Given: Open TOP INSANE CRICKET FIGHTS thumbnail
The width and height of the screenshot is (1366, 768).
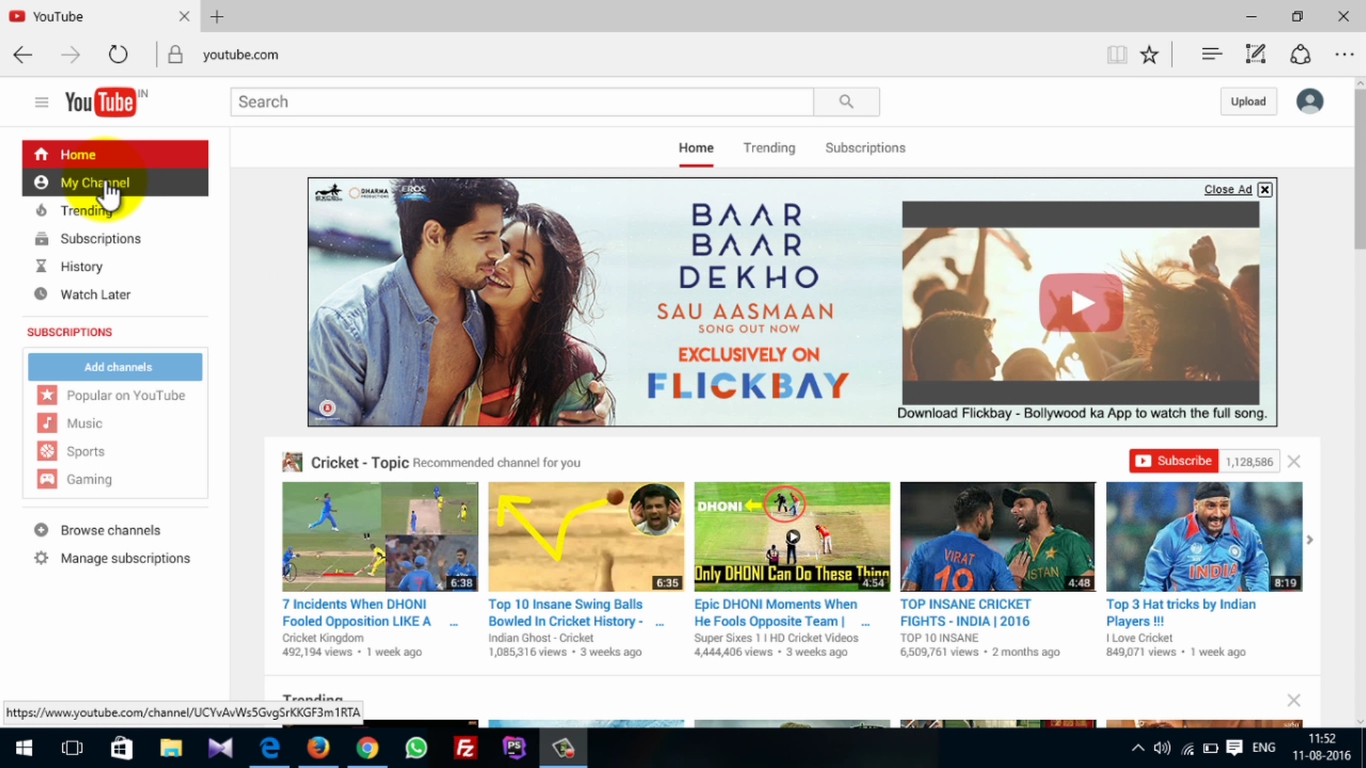Looking at the screenshot, I should [x=998, y=537].
